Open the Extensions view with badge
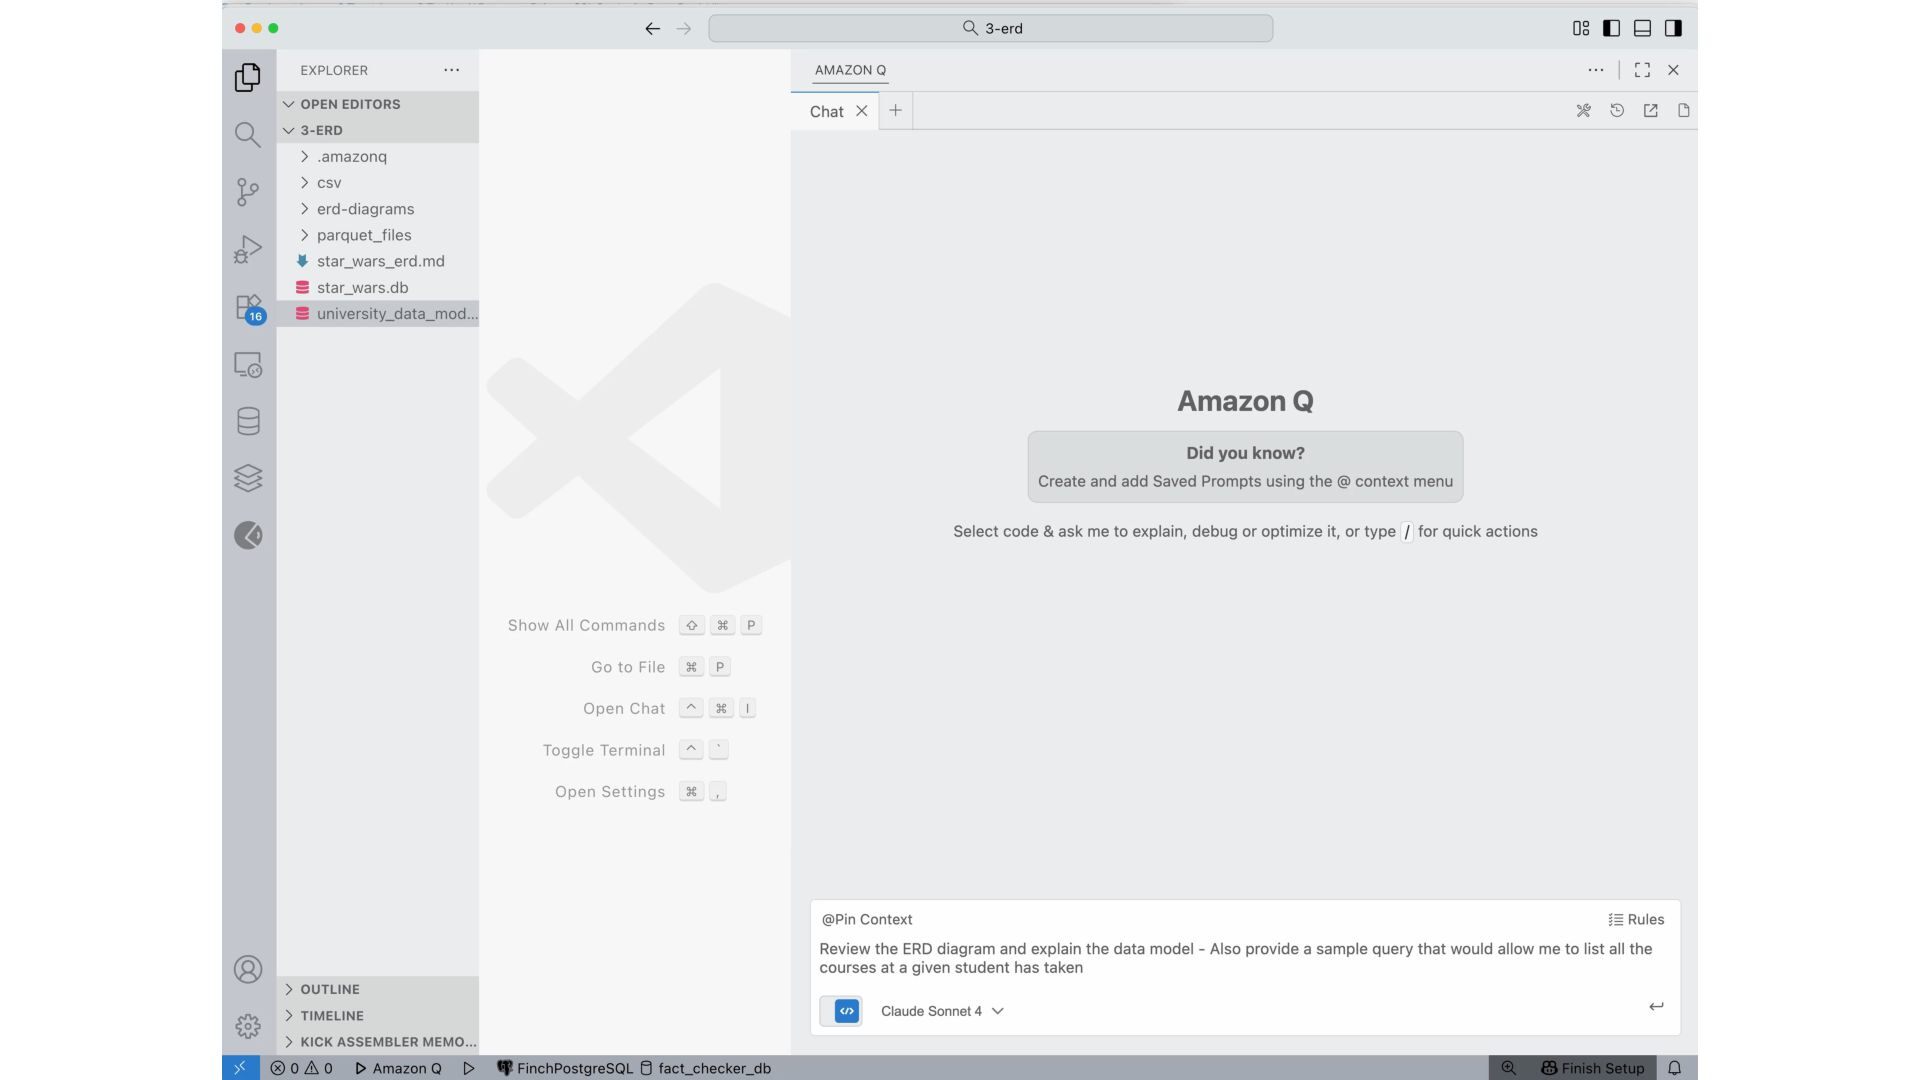 click(247, 307)
